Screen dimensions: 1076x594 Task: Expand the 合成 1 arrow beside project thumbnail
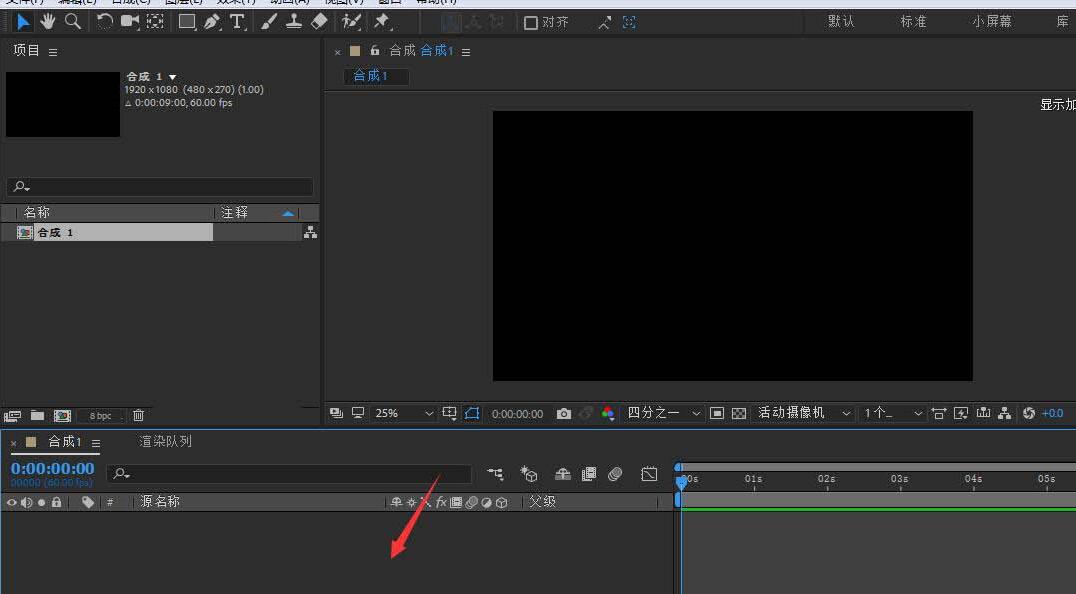[172, 78]
